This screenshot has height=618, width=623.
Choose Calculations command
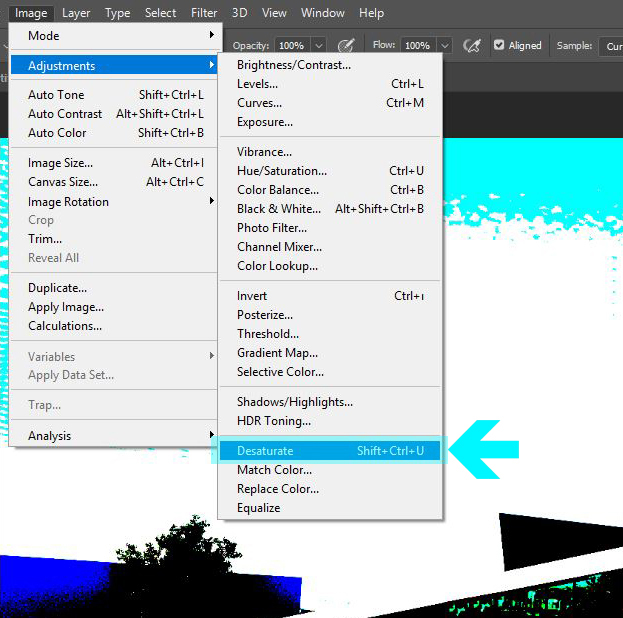[x=114, y=326]
